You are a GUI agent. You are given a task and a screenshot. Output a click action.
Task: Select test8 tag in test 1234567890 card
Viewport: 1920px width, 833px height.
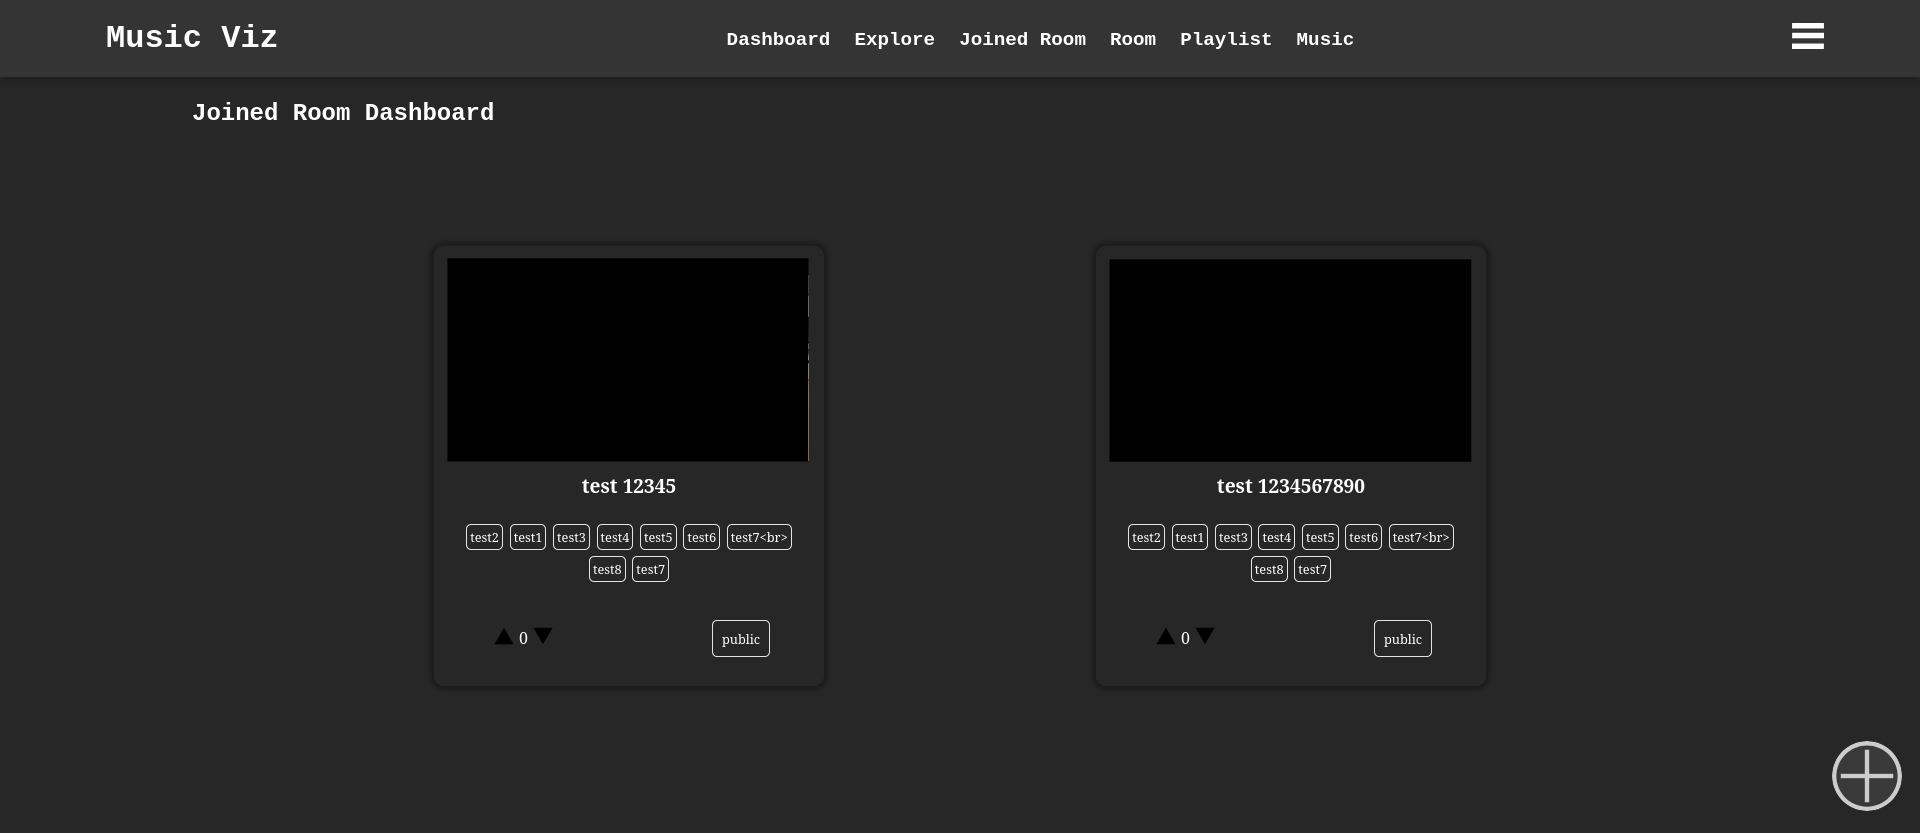(1269, 569)
